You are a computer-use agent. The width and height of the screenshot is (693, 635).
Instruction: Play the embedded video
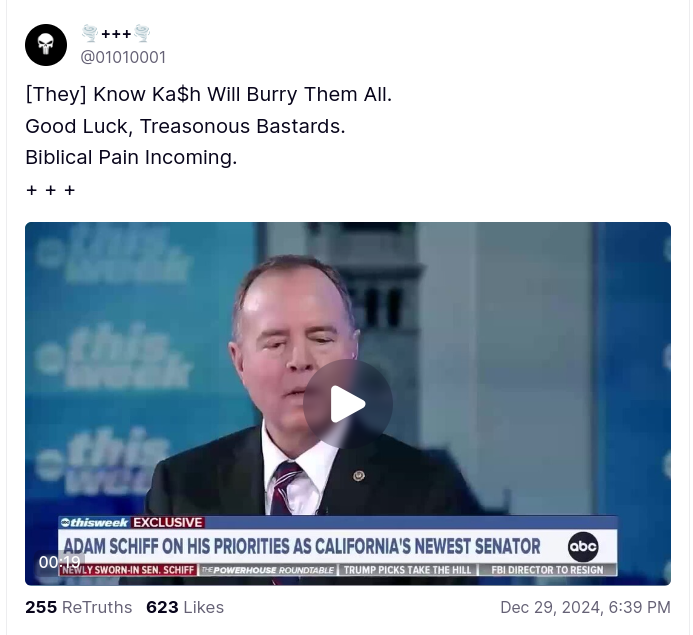[x=348, y=404]
